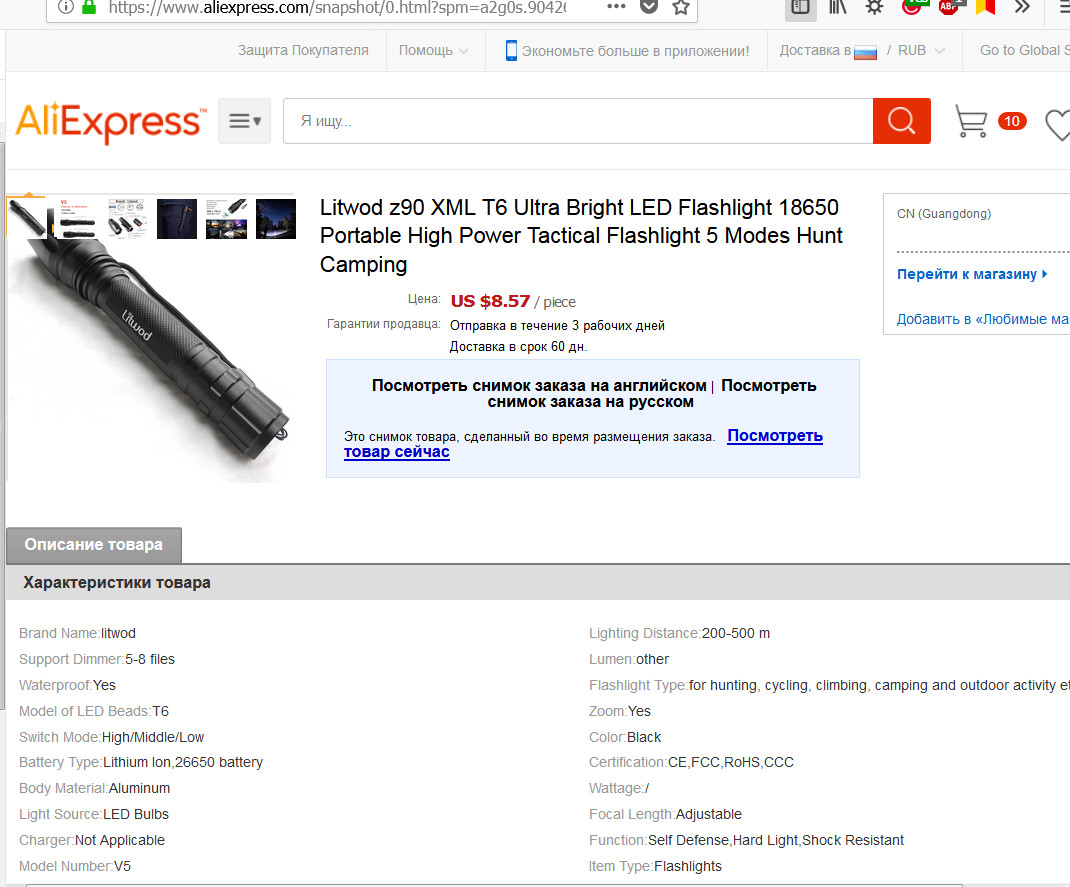Image resolution: width=1070 pixels, height=887 pixels.
Task: Expand the toolbar overflow chevron in browser
Action: [1022, 8]
